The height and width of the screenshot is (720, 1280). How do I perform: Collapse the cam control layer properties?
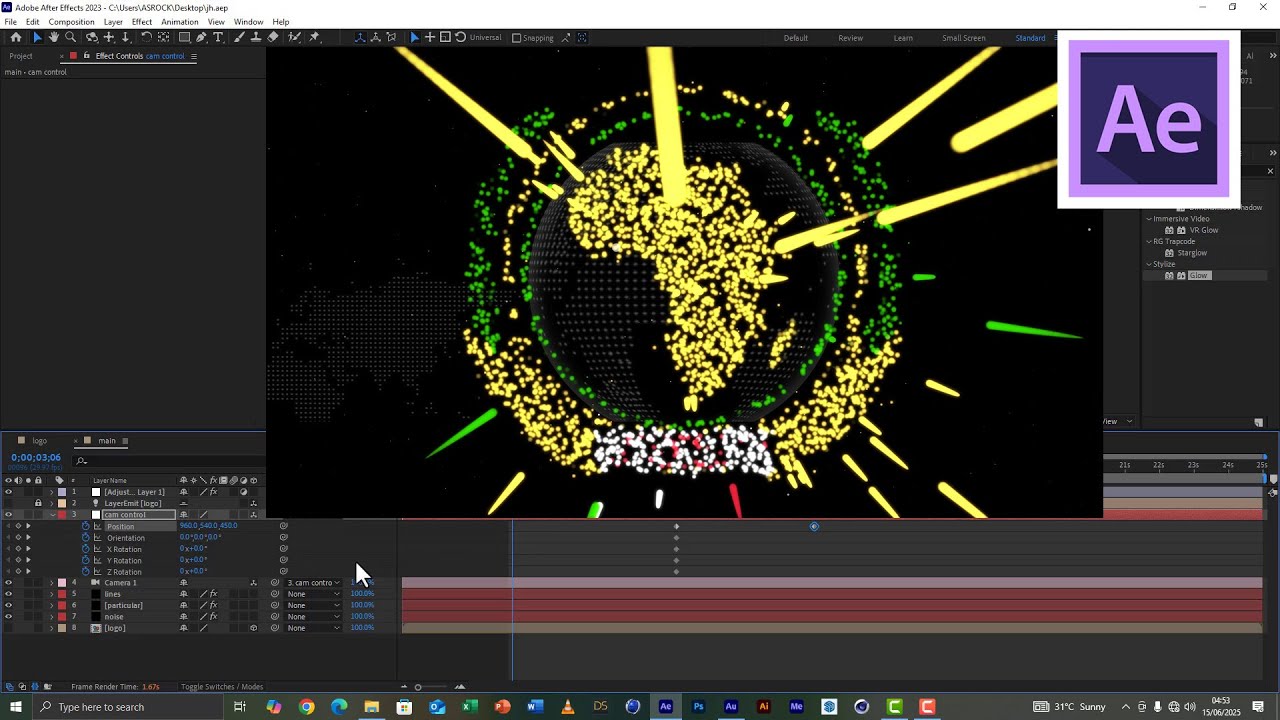tap(52, 514)
